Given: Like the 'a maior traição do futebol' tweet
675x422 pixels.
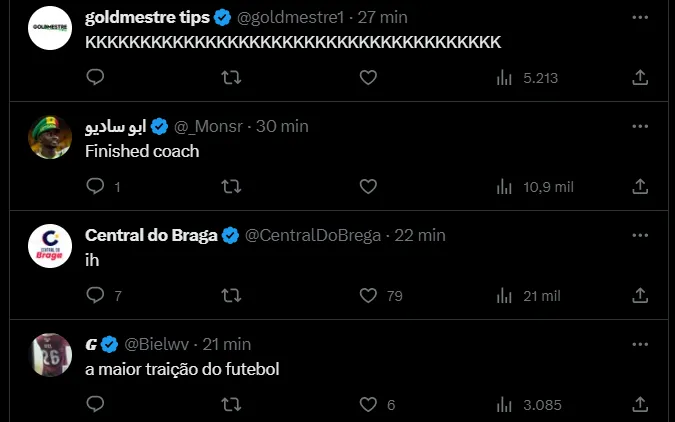Looking at the screenshot, I should (368, 404).
